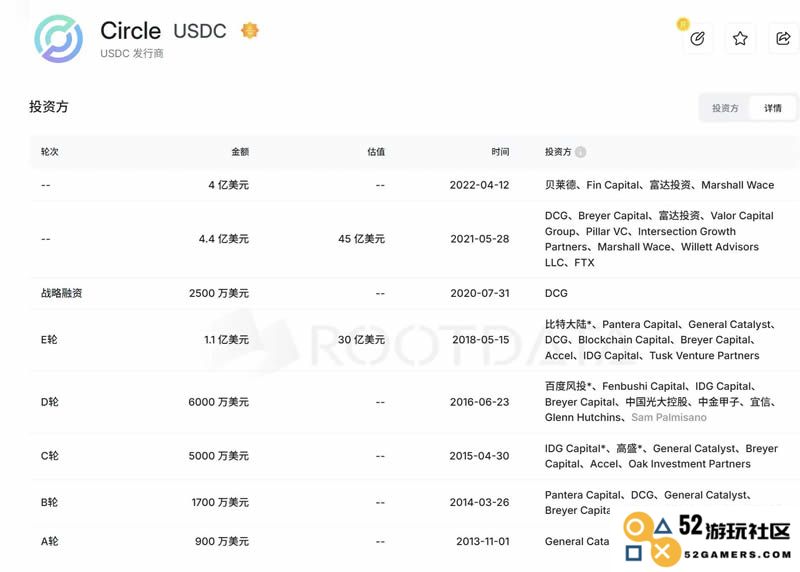Click the USDC 发行商 subtitle

click(132, 54)
